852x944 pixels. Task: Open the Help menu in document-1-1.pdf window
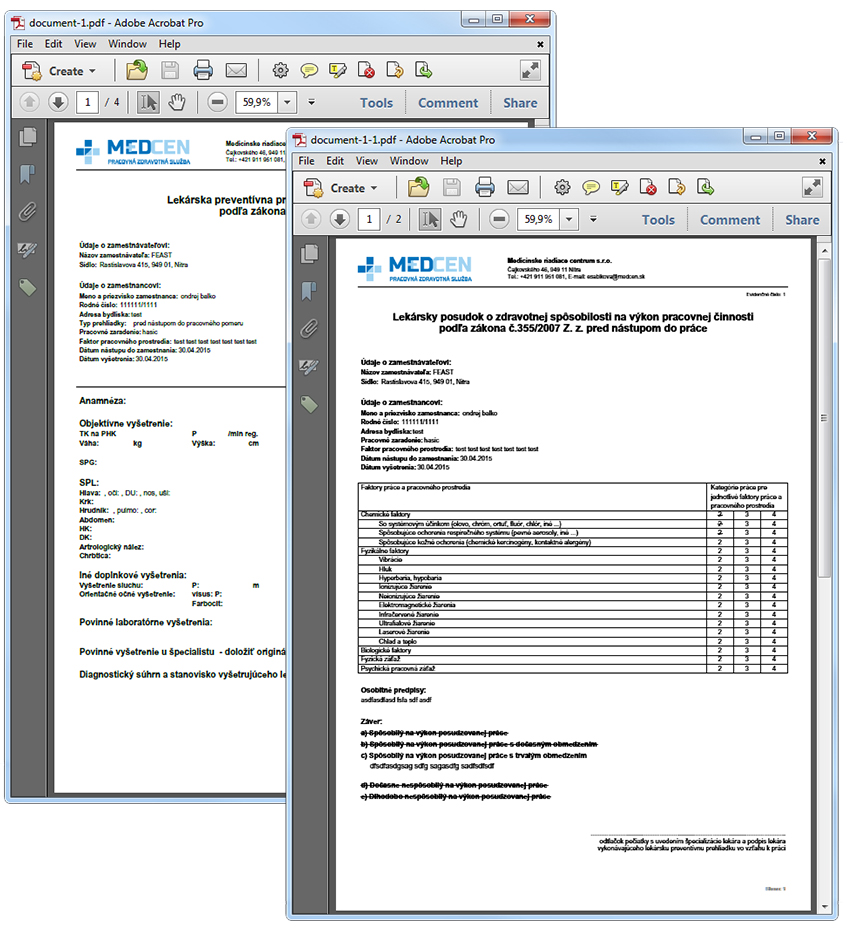pyautogui.click(x=451, y=161)
